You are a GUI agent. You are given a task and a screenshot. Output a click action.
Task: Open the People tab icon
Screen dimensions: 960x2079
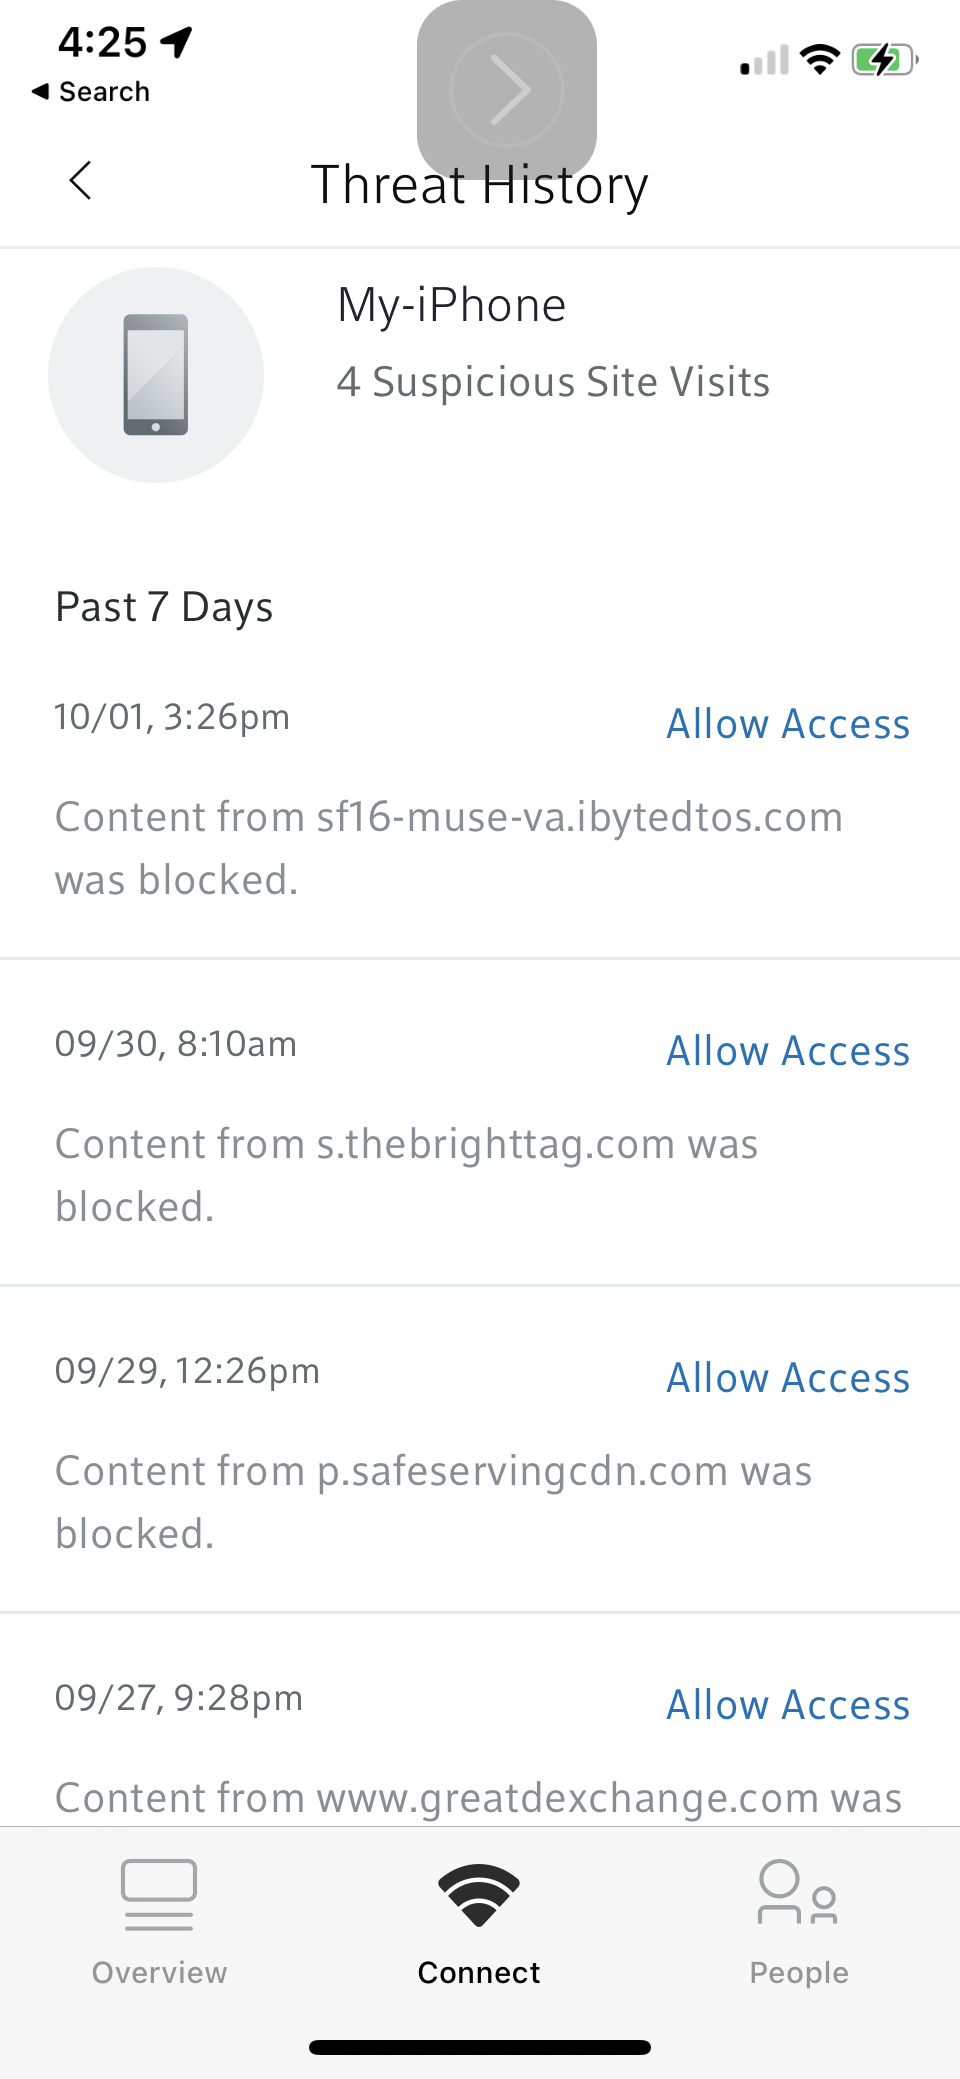797,1892
